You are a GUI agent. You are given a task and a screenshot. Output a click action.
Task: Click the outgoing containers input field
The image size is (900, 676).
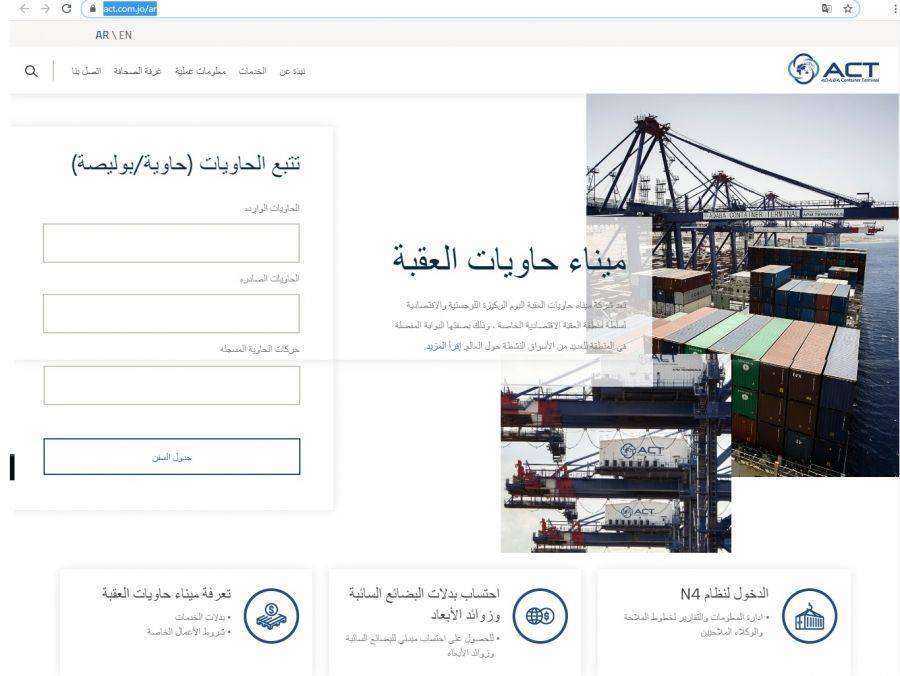click(x=171, y=313)
